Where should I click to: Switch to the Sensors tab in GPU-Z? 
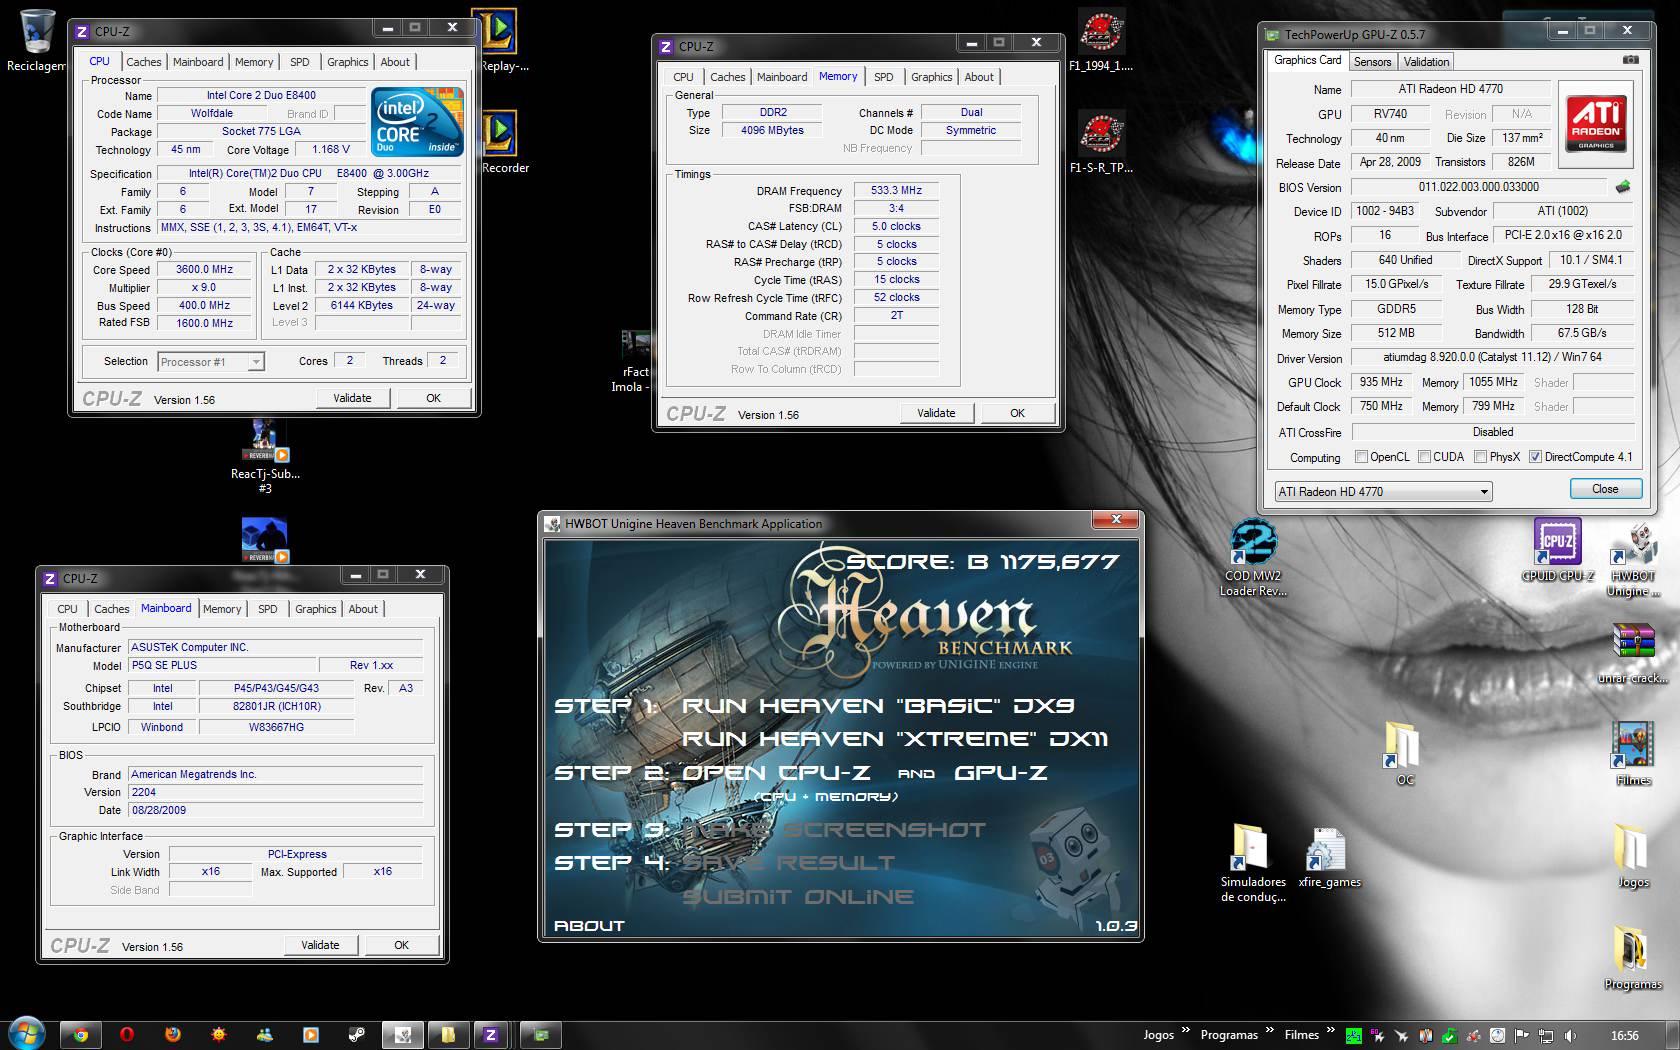click(x=1372, y=61)
